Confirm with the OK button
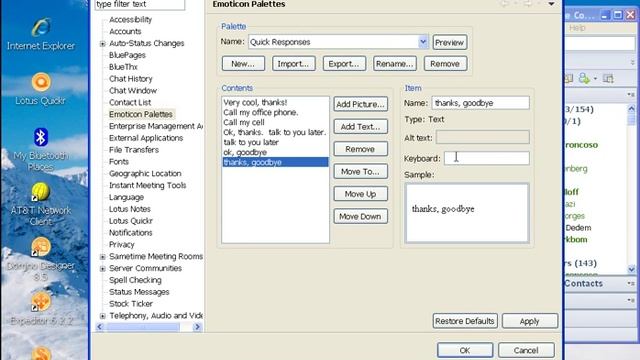 (x=465, y=350)
